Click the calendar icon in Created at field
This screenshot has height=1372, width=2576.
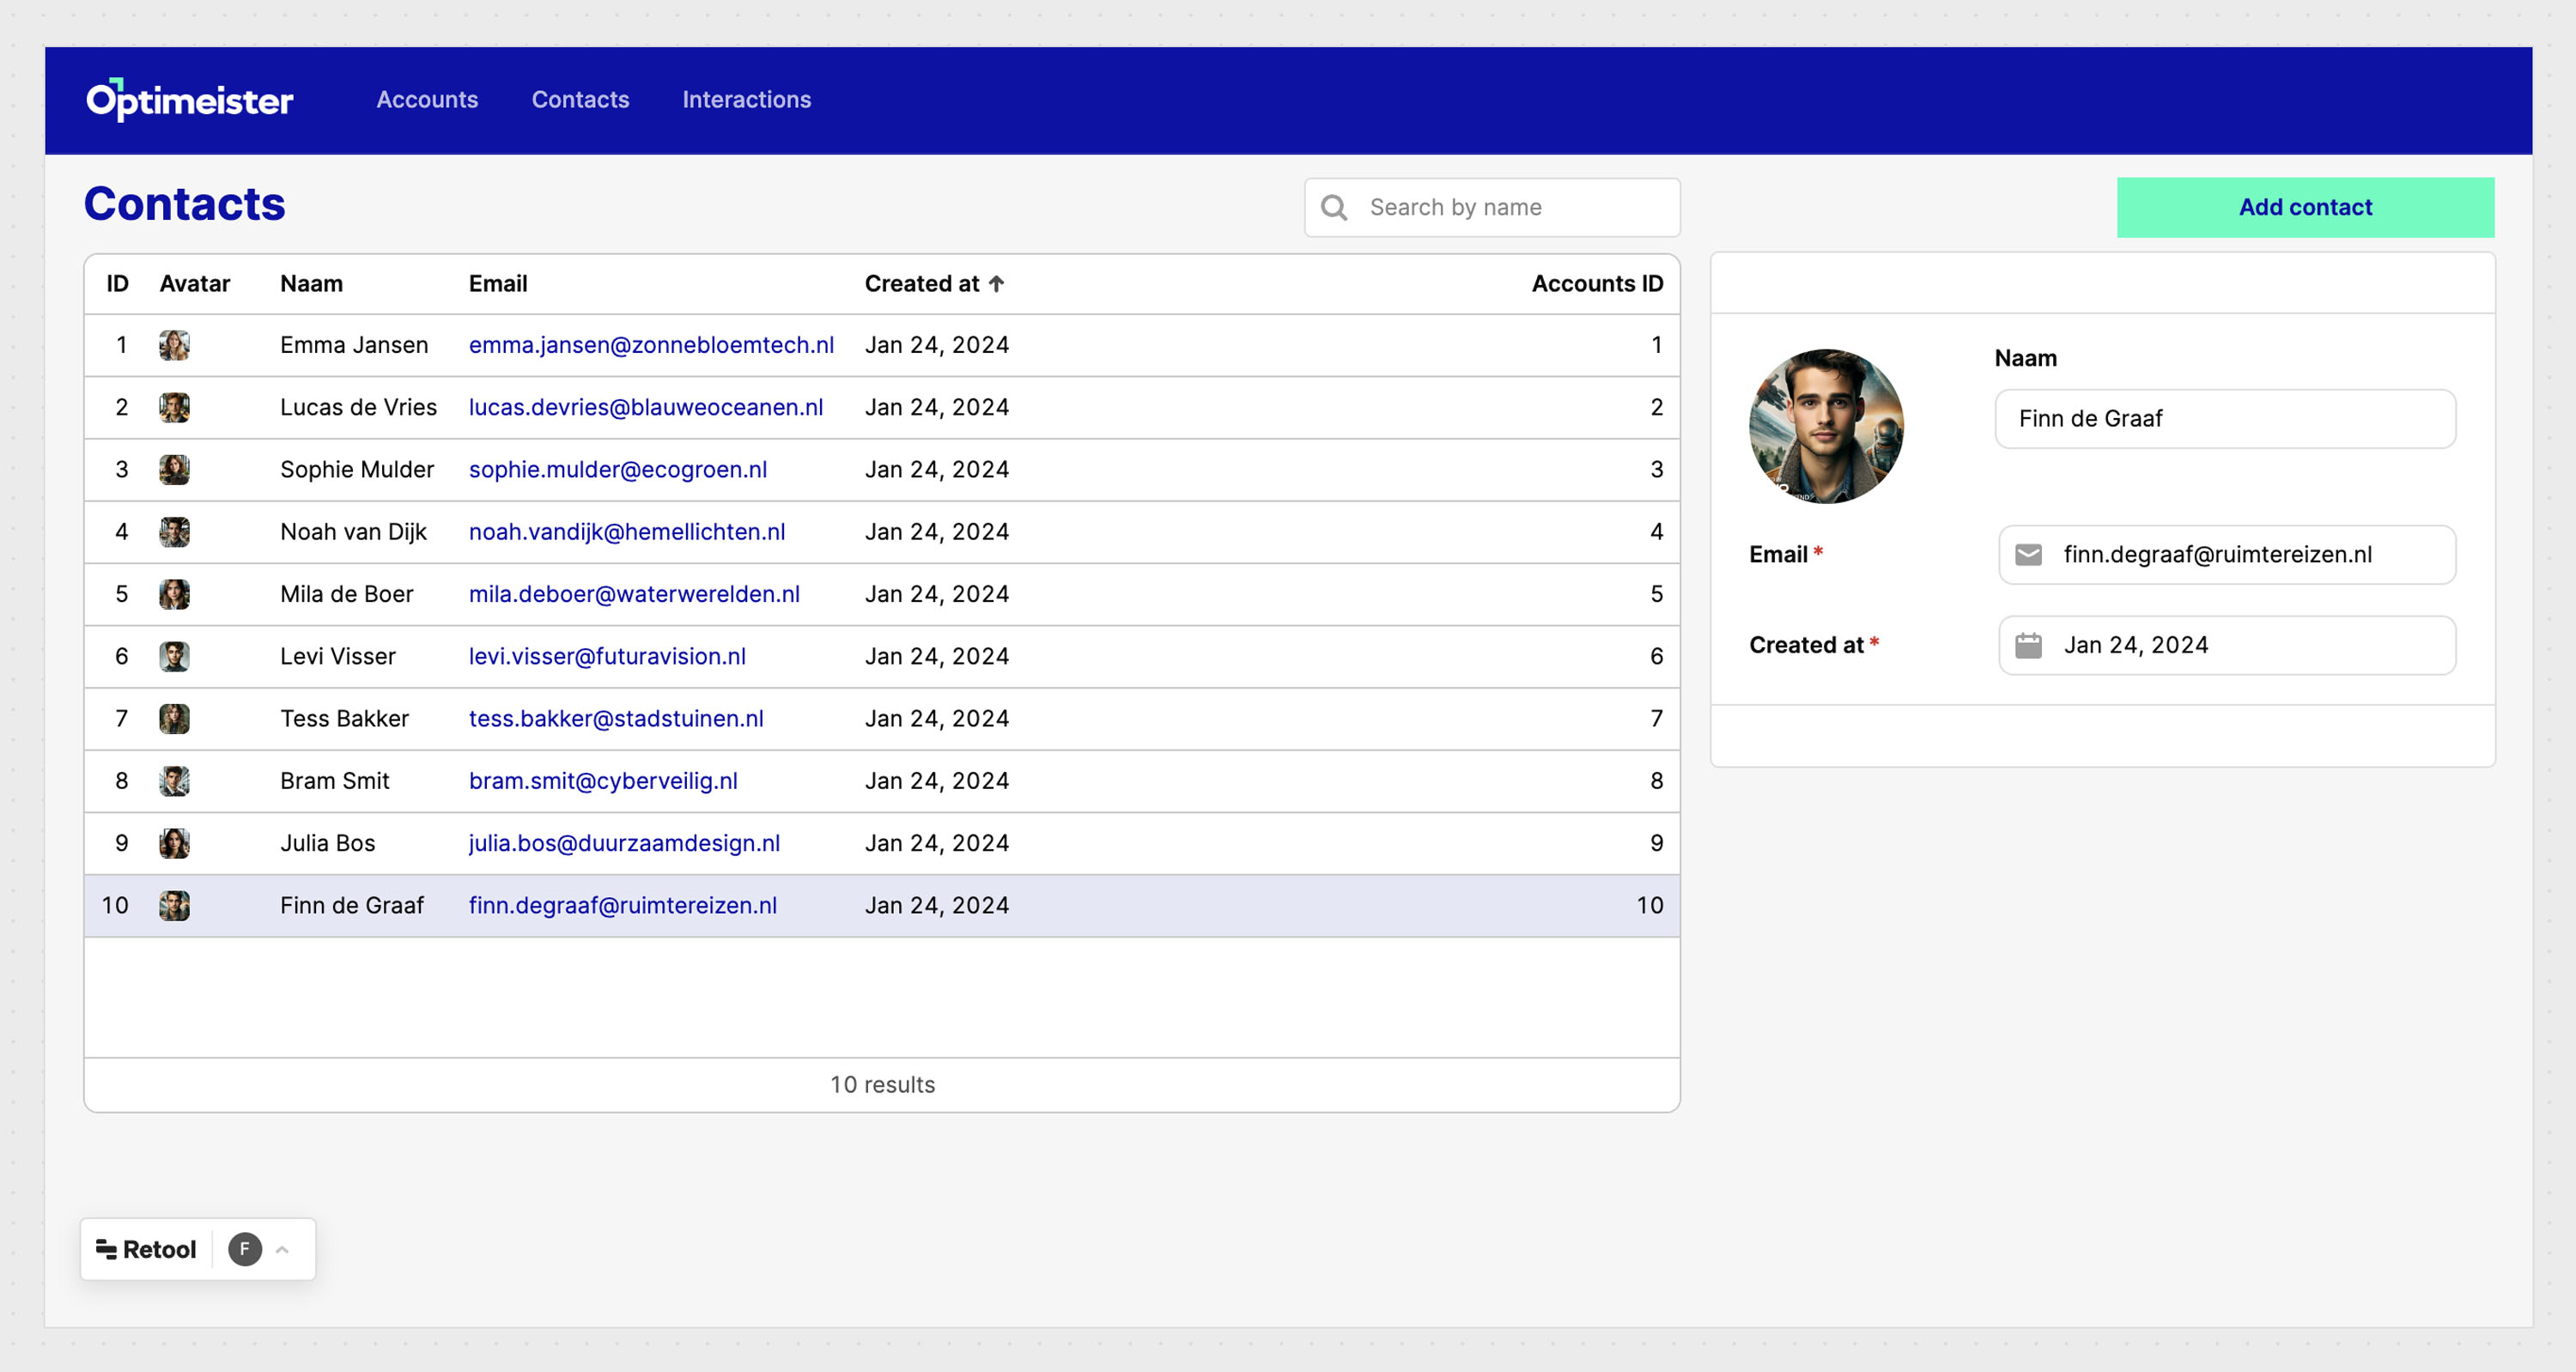click(2027, 645)
